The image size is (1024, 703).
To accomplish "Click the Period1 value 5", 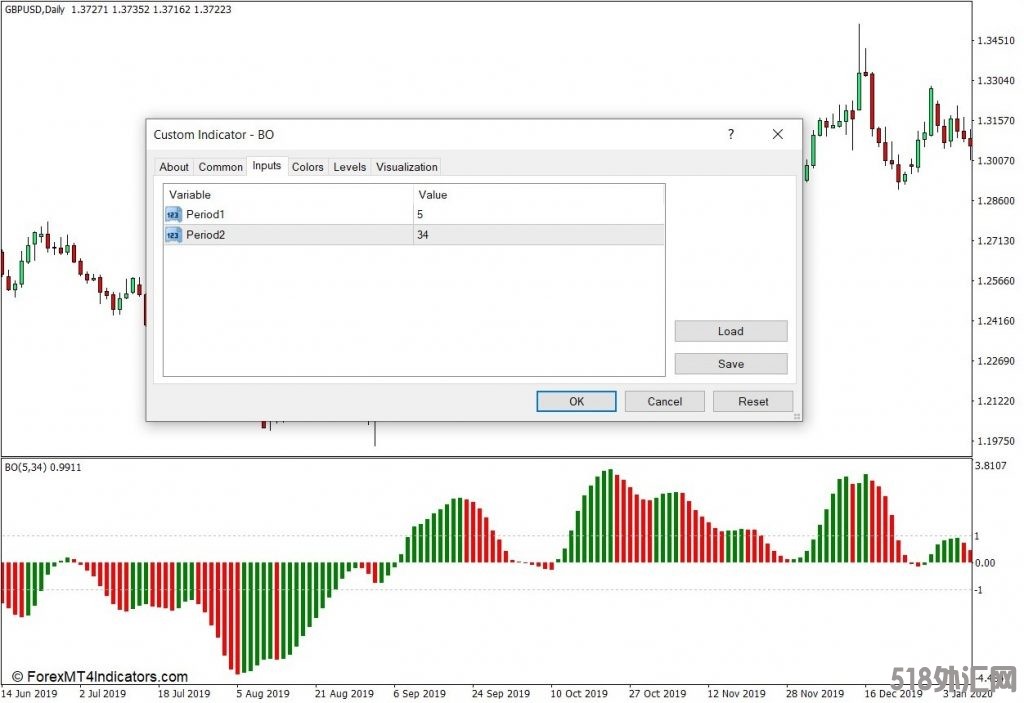I will click(x=420, y=214).
